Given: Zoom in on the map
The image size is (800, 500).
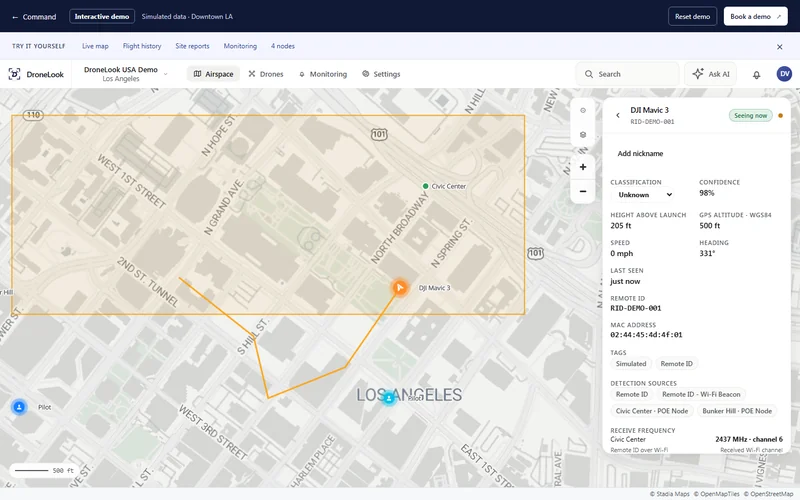Looking at the screenshot, I should point(583,167).
